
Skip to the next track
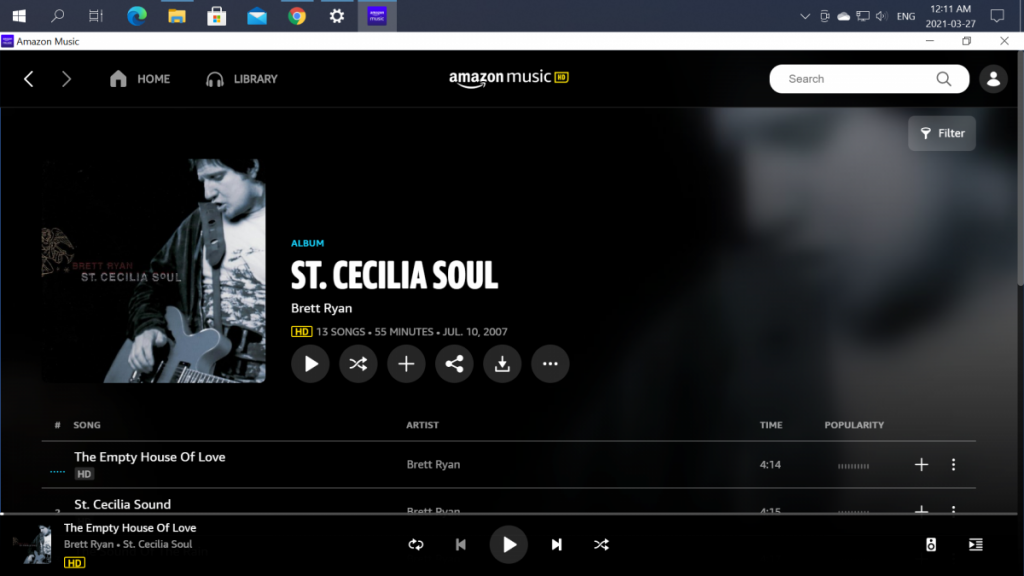[556, 545]
